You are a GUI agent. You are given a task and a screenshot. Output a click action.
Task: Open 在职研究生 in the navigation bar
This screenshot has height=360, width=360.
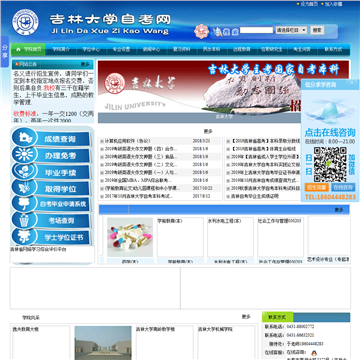pyautogui.click(x=272, y=49)
